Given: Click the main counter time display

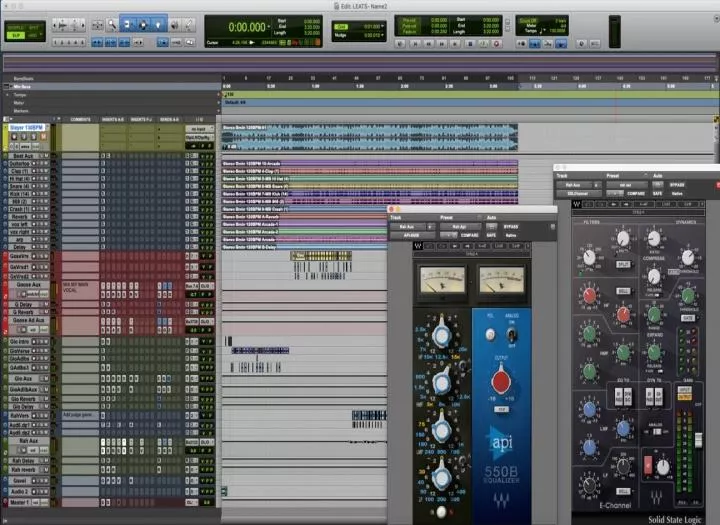Looking at the screenshot, I should [x=247, y=27].
